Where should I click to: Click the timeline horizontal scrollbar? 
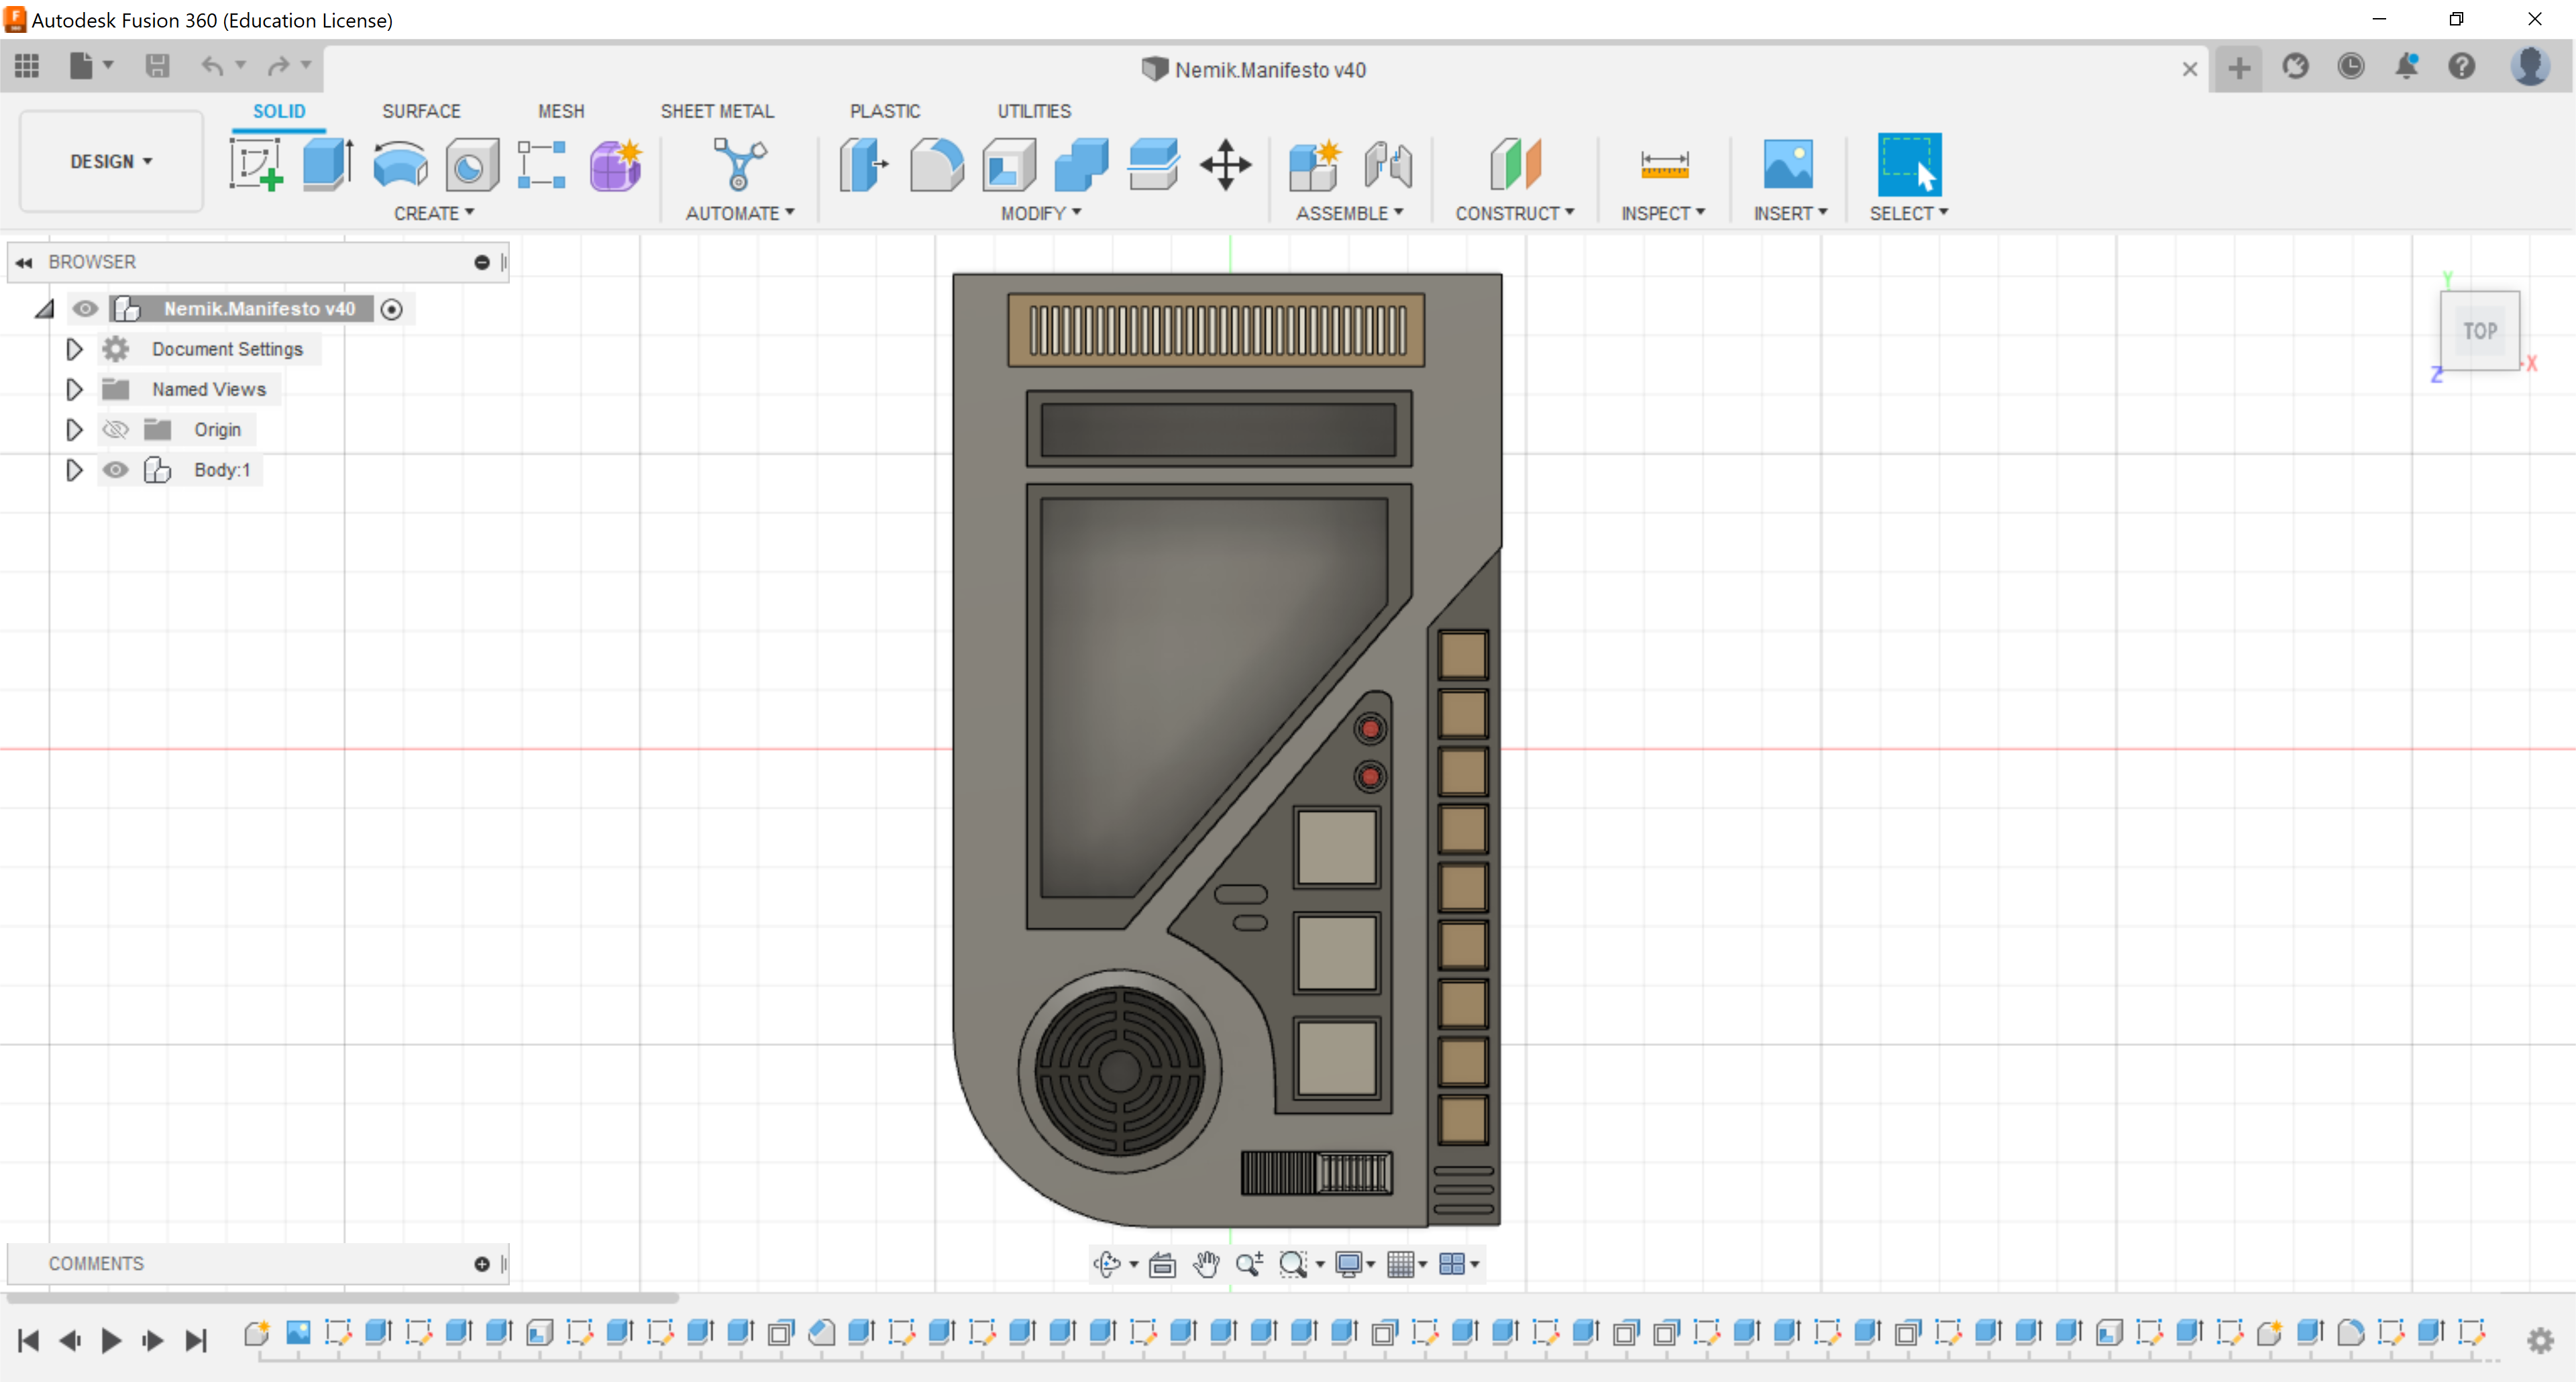343,1298
